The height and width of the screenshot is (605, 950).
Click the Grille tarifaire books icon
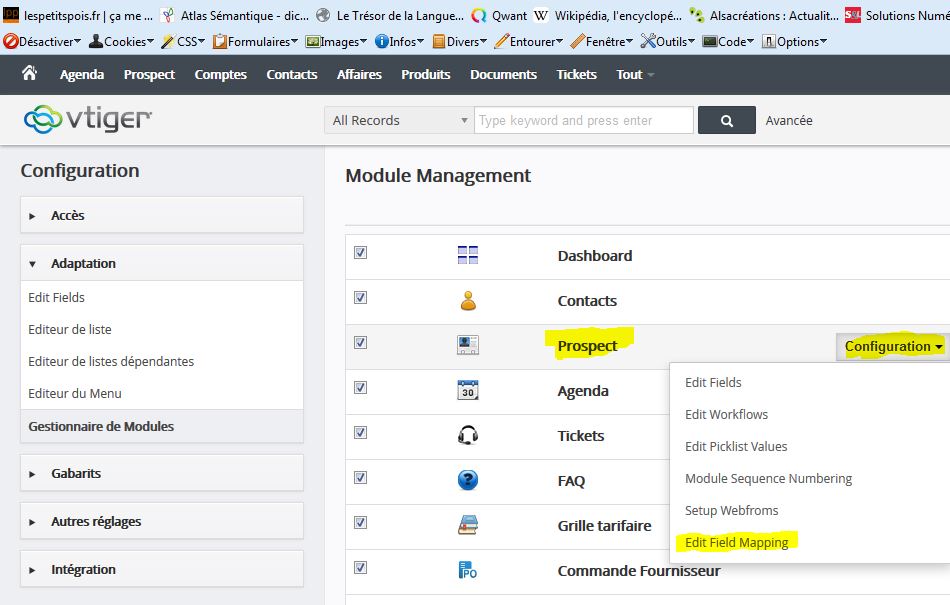pos(467,525)
